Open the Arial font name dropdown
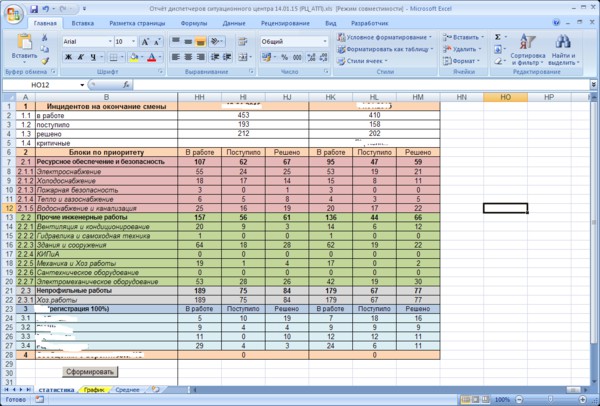600x406 pixels. (x=110, y=41)
